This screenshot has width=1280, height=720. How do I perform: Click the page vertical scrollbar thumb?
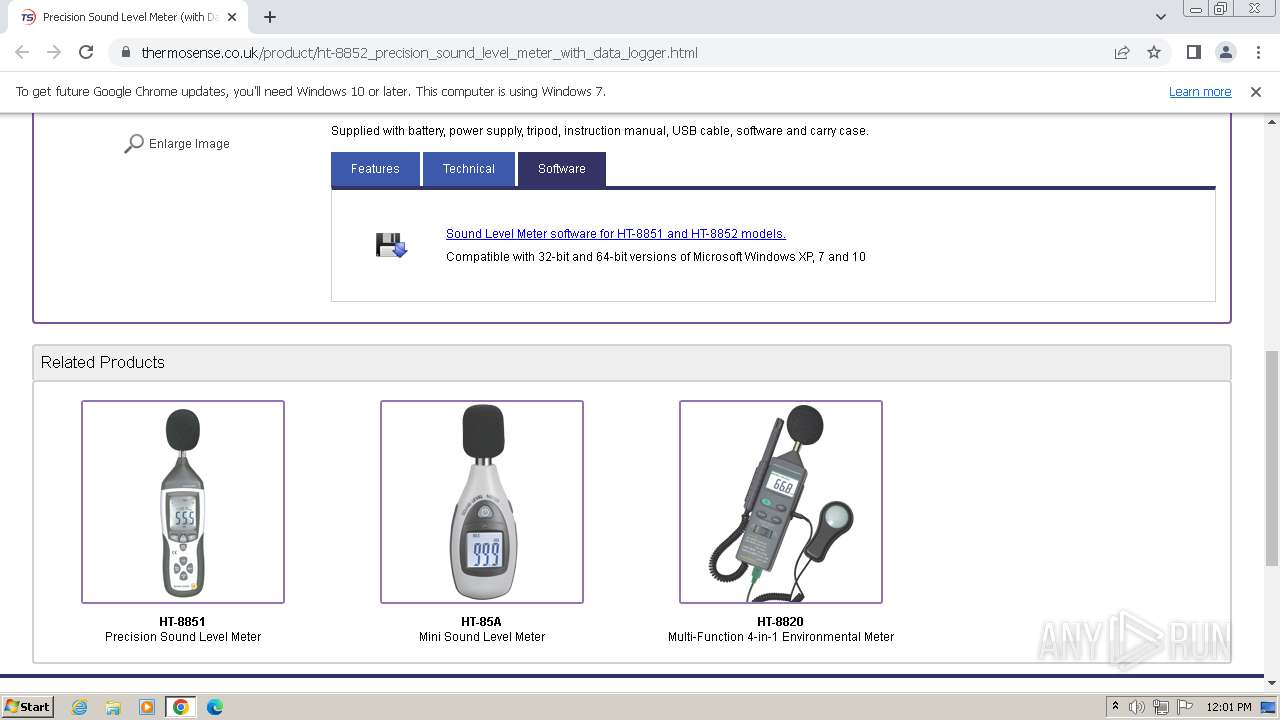click(x=1272, y=458)
